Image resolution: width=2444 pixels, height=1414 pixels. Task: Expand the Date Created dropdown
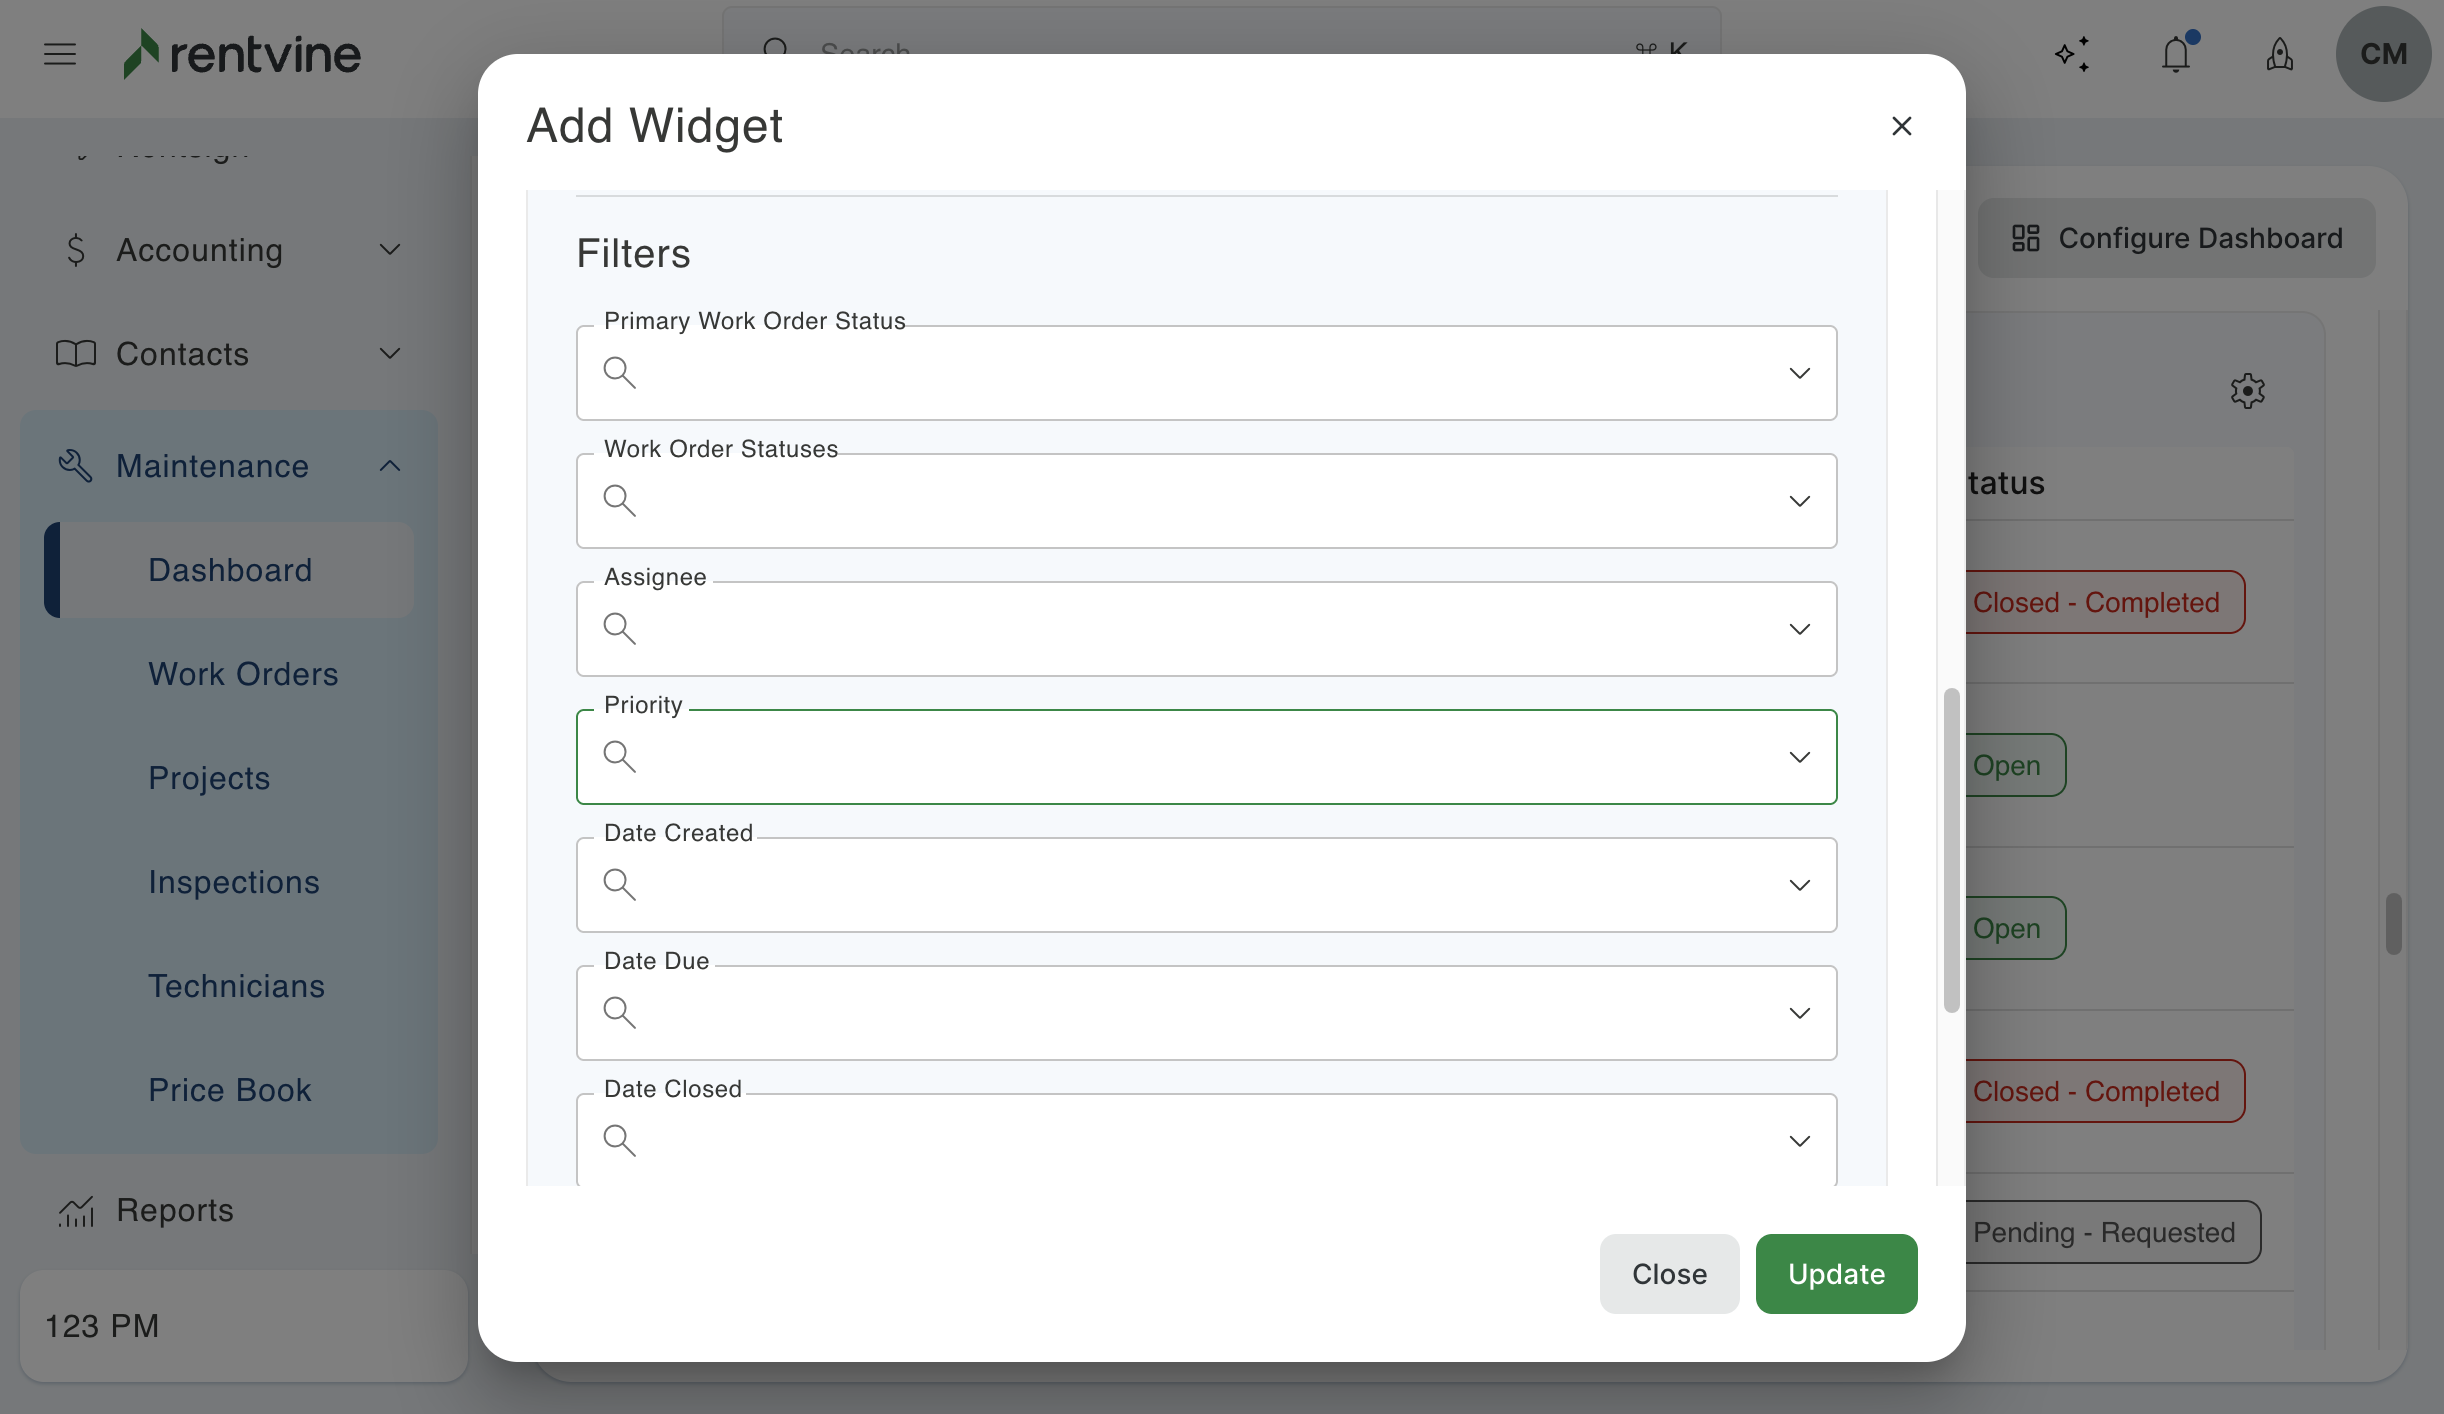coord(1799,885)
